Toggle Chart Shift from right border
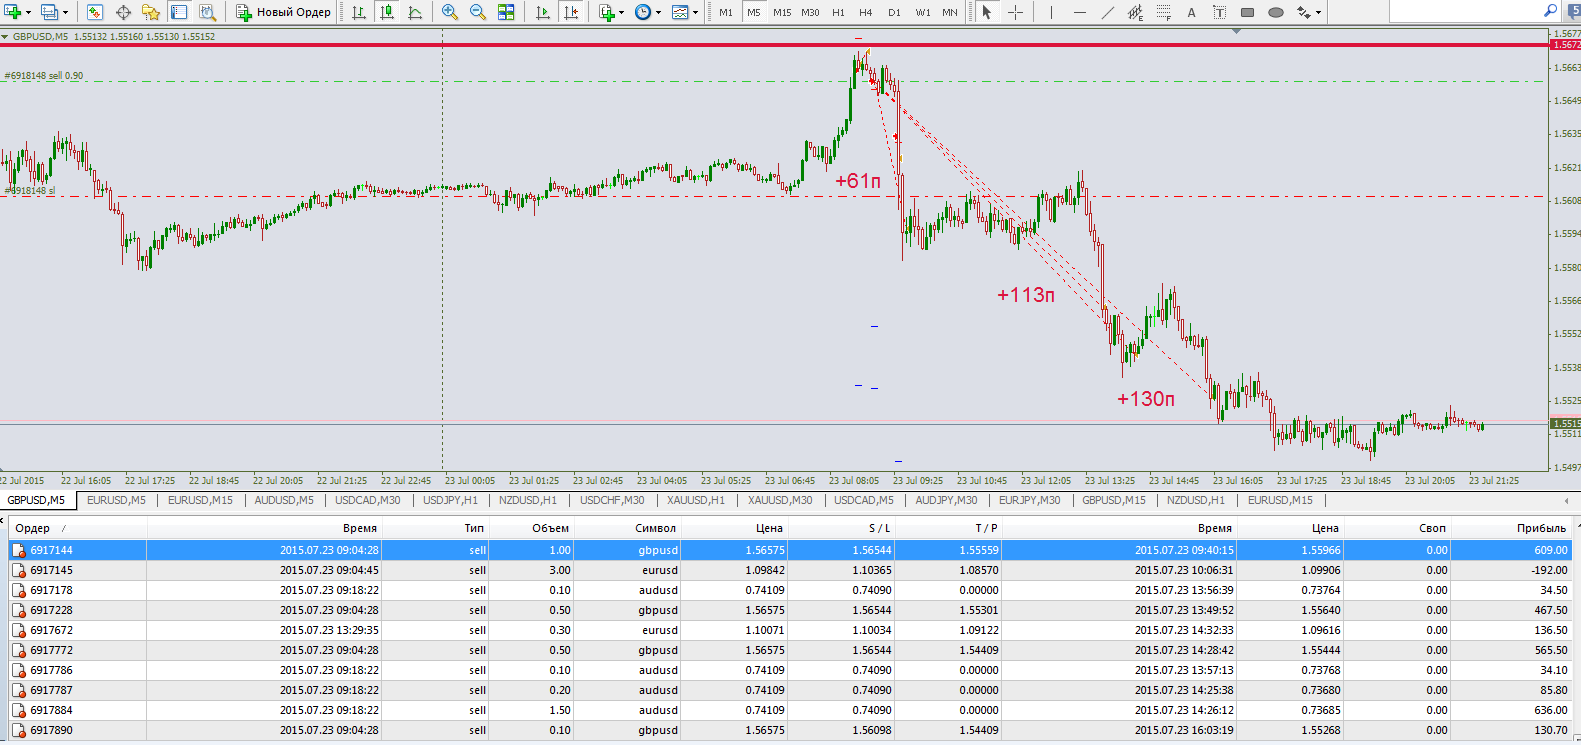 click(570, 12)
